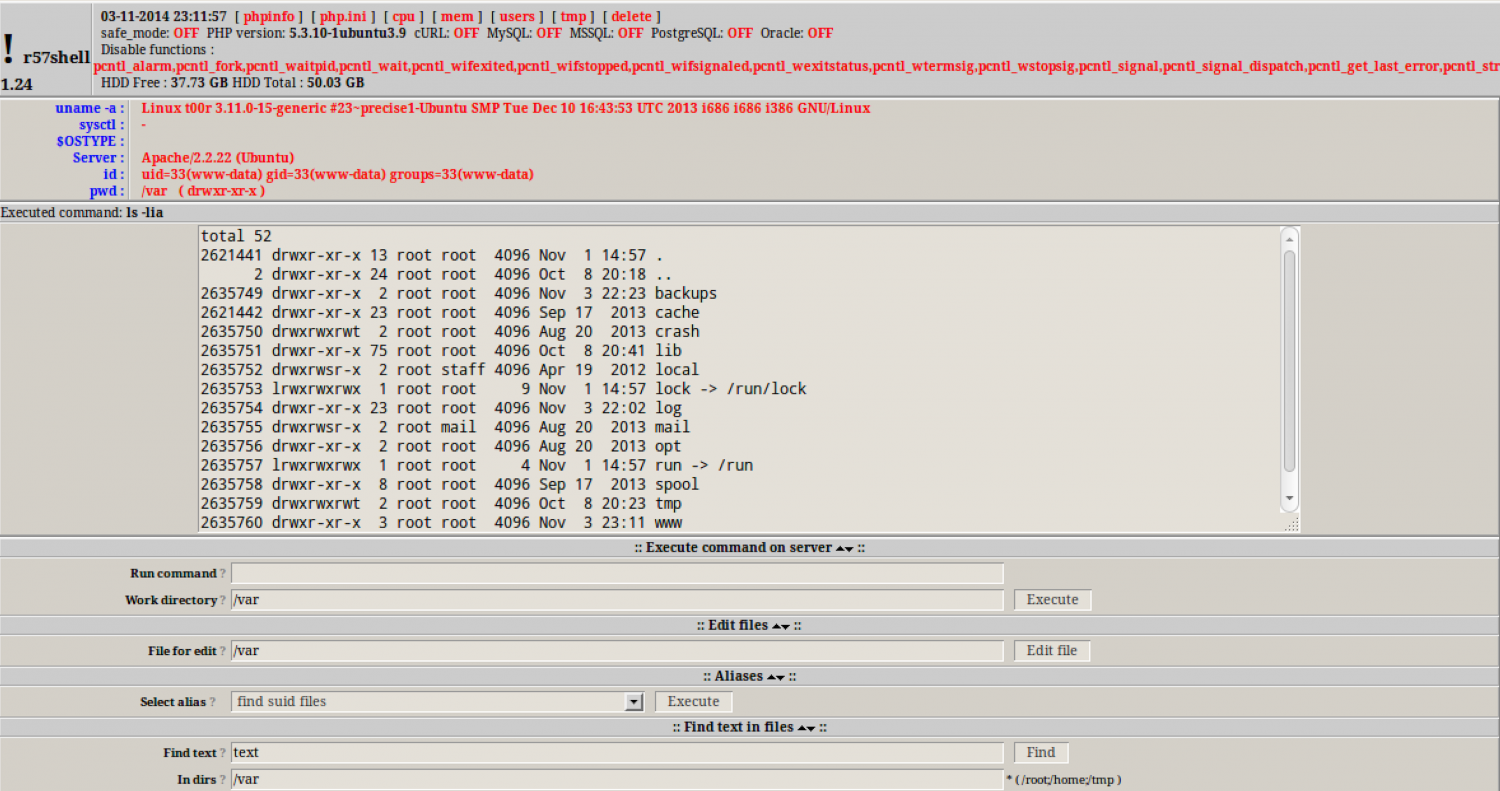The width and height of the screenshot is (1500, 791).
Task: Open the Select alias dropdown
Action: point(634,701)
